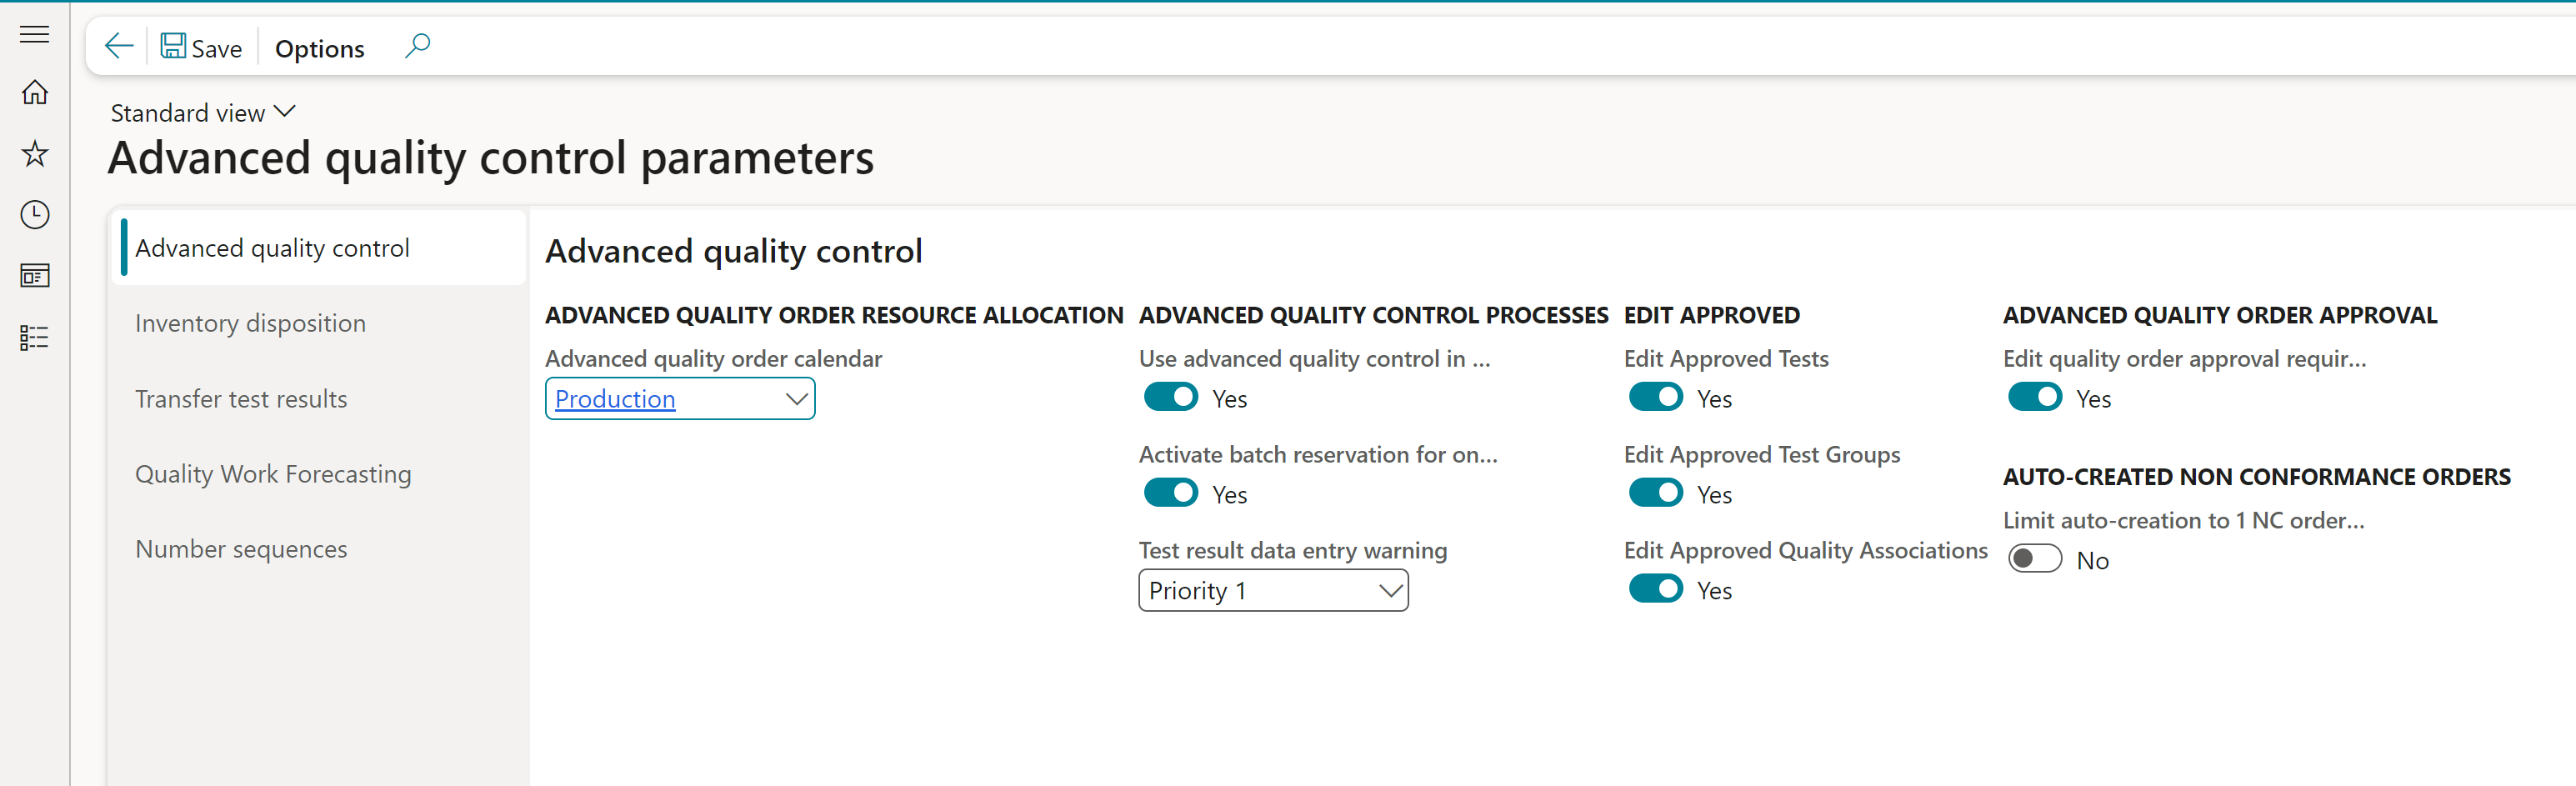The image size is (2576, 786).
Task: Open Workspaces icon in sidebar
Action: coord(34,276)
